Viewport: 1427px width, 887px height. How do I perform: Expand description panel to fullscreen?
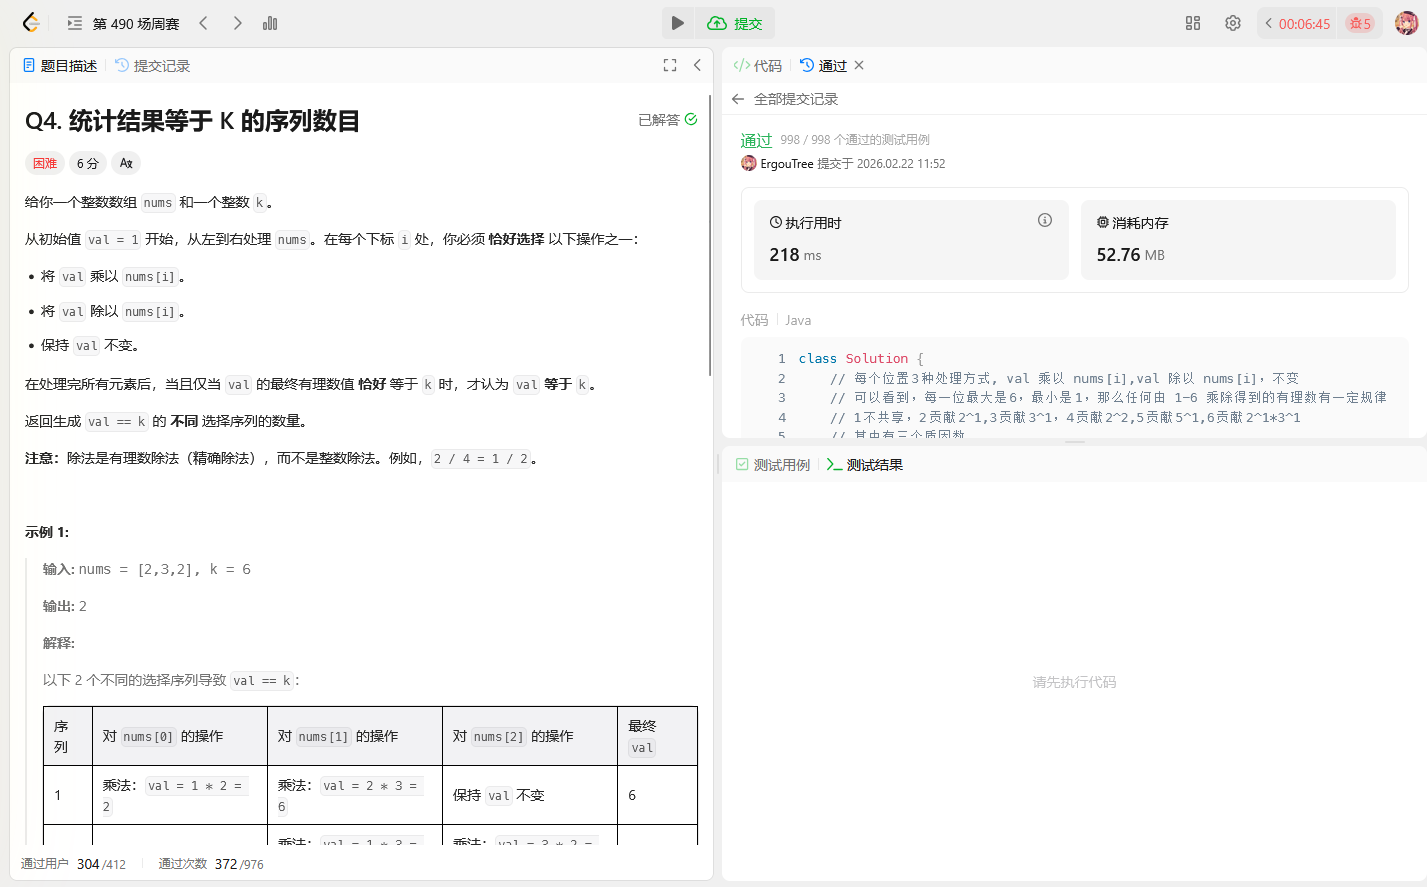pos(670,65)
